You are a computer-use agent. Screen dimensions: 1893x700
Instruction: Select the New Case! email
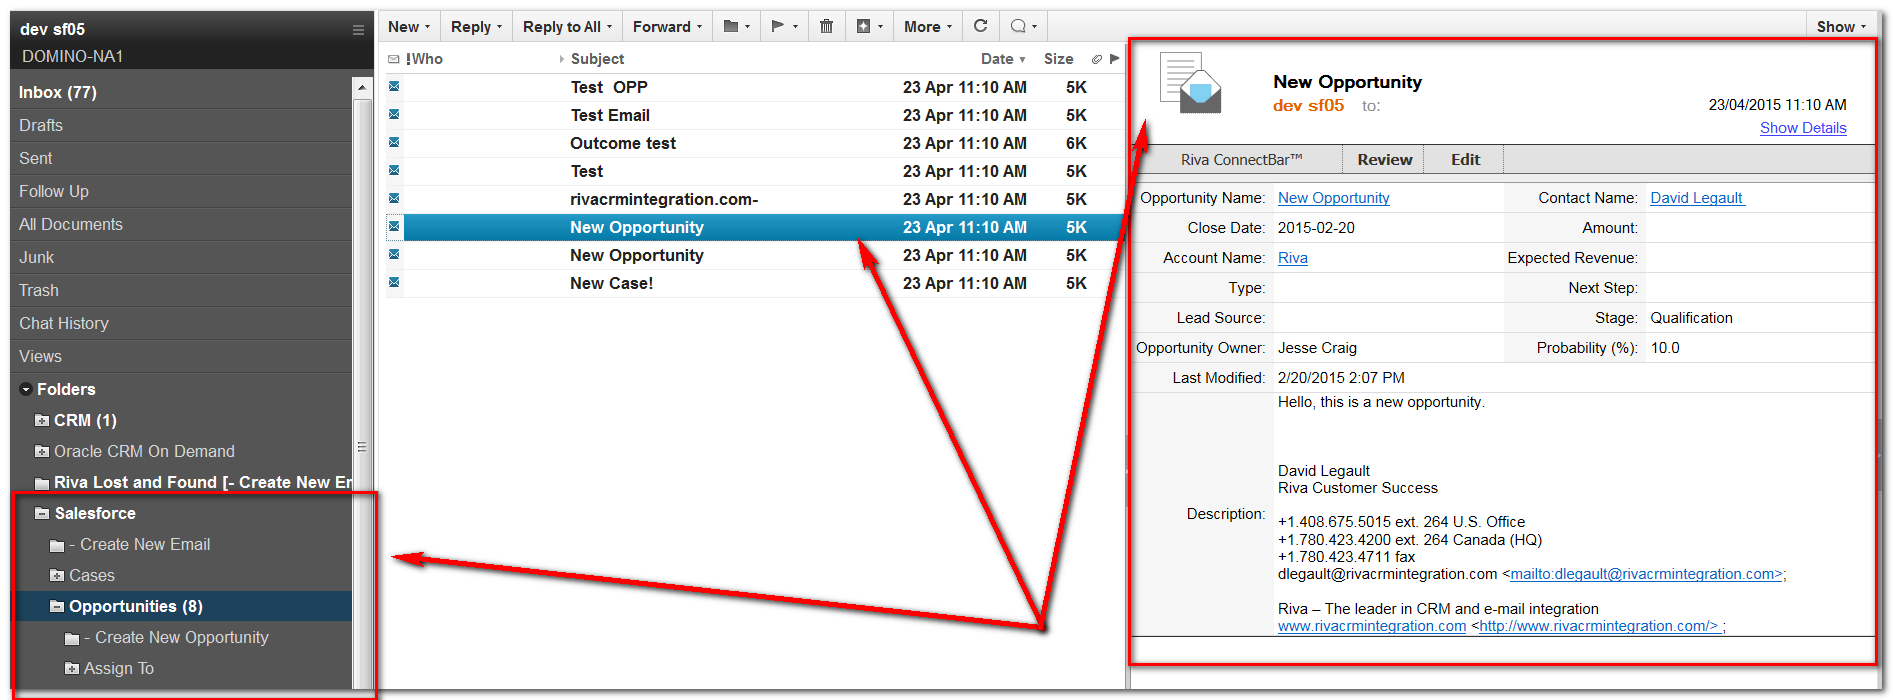pyautogui.click(x=755, y=283)
